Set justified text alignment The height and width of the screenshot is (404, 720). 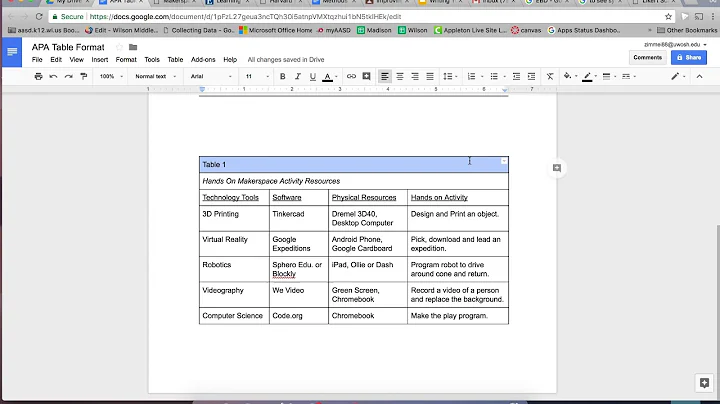tap(430, 76)
